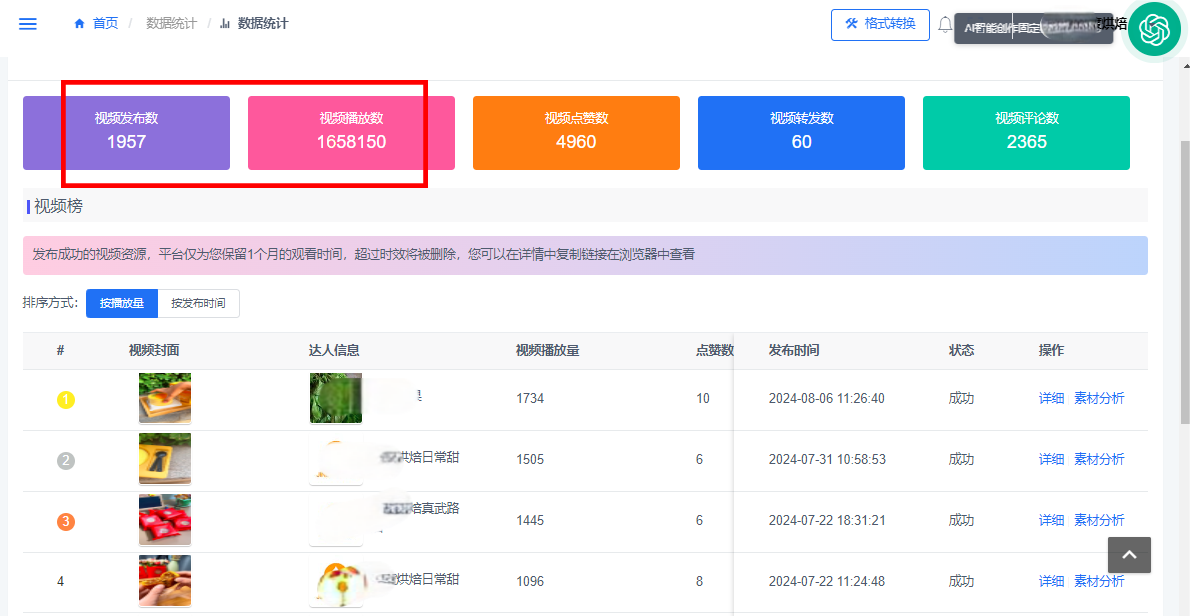Click the notification bell icon
This screenshot has height=616, width=1190.
click(x=945, y=26)
